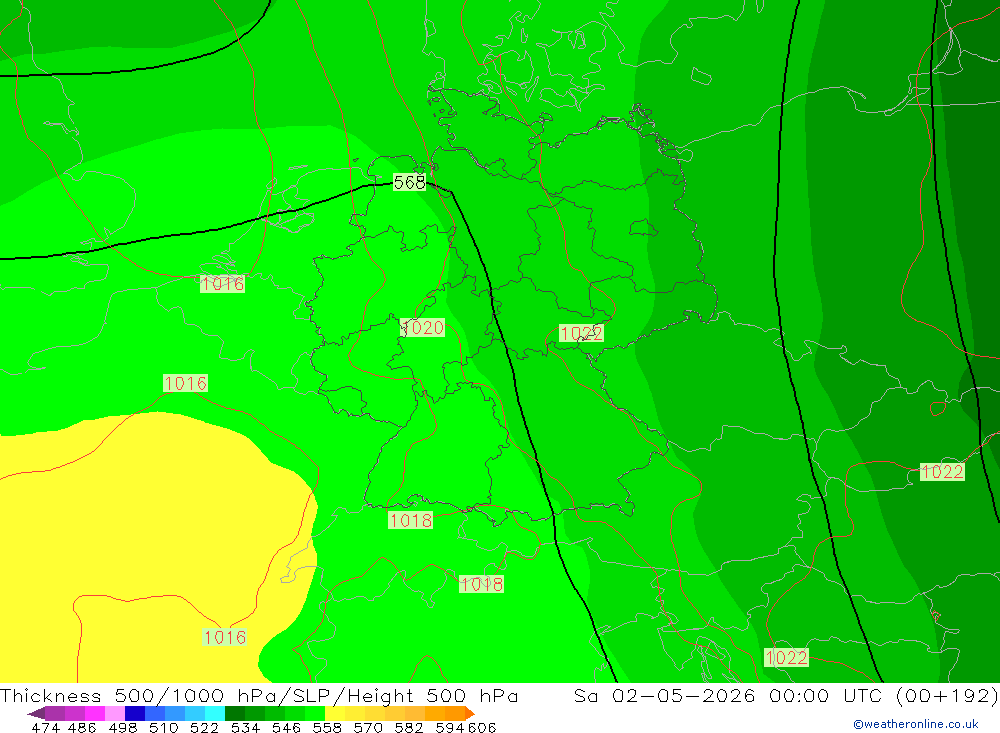Click the legend value 582
This screenshot has width=1000, height=733.
click(x=409, y=727)
